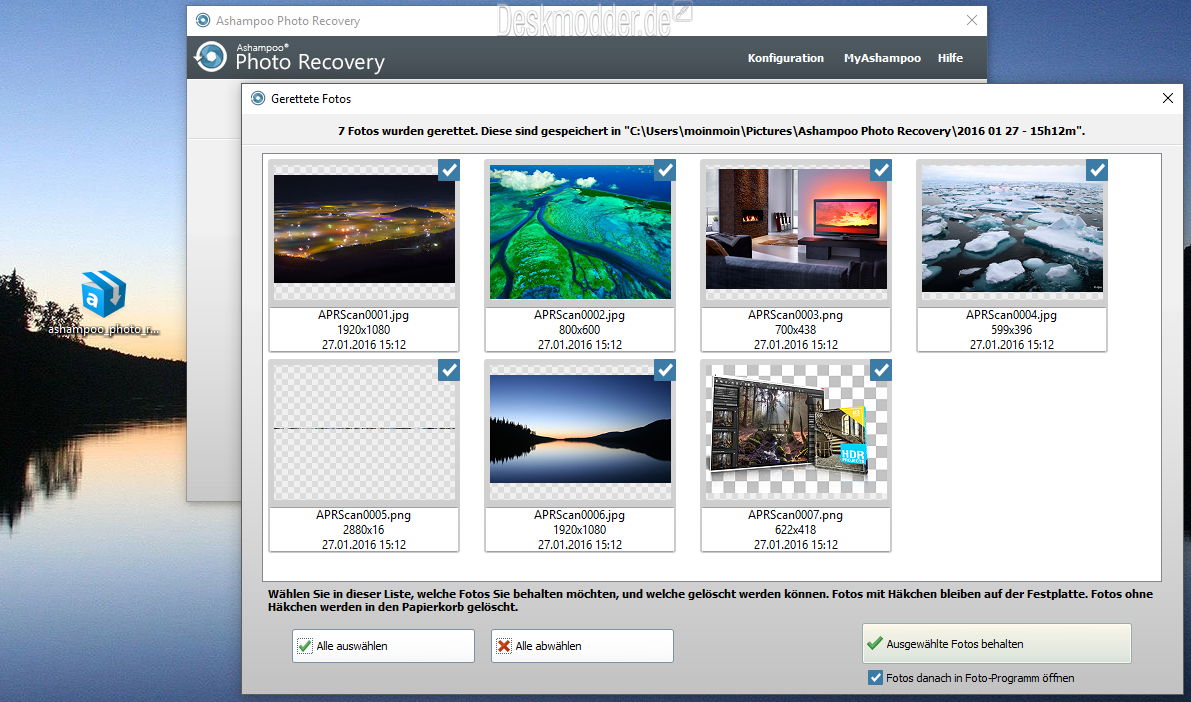Open the Hilfe menu
This screenshot has height=702, width=1191.
click(x=950, y=58)
